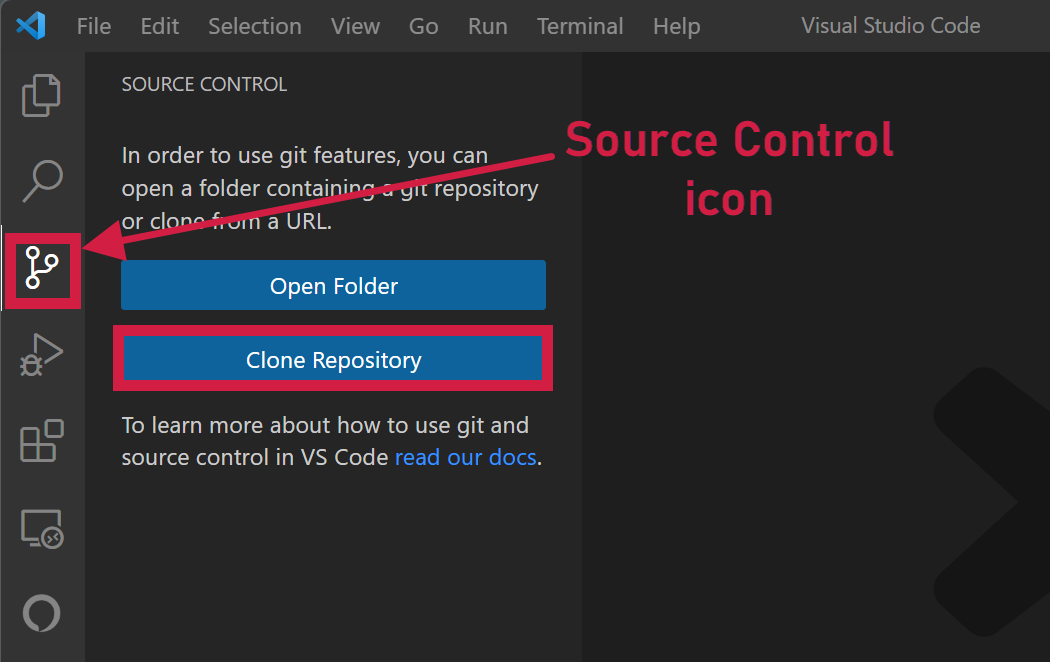Open the Selection menu
The height and width of the screenshot is (662, 1050).
click(x=254, y=26)
